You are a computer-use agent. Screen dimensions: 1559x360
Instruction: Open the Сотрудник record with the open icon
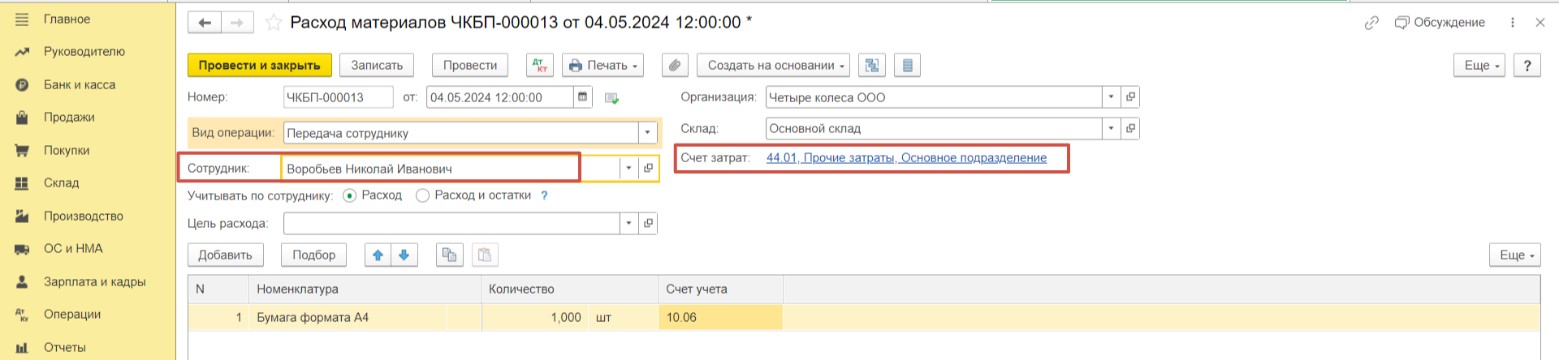[647, 169]
